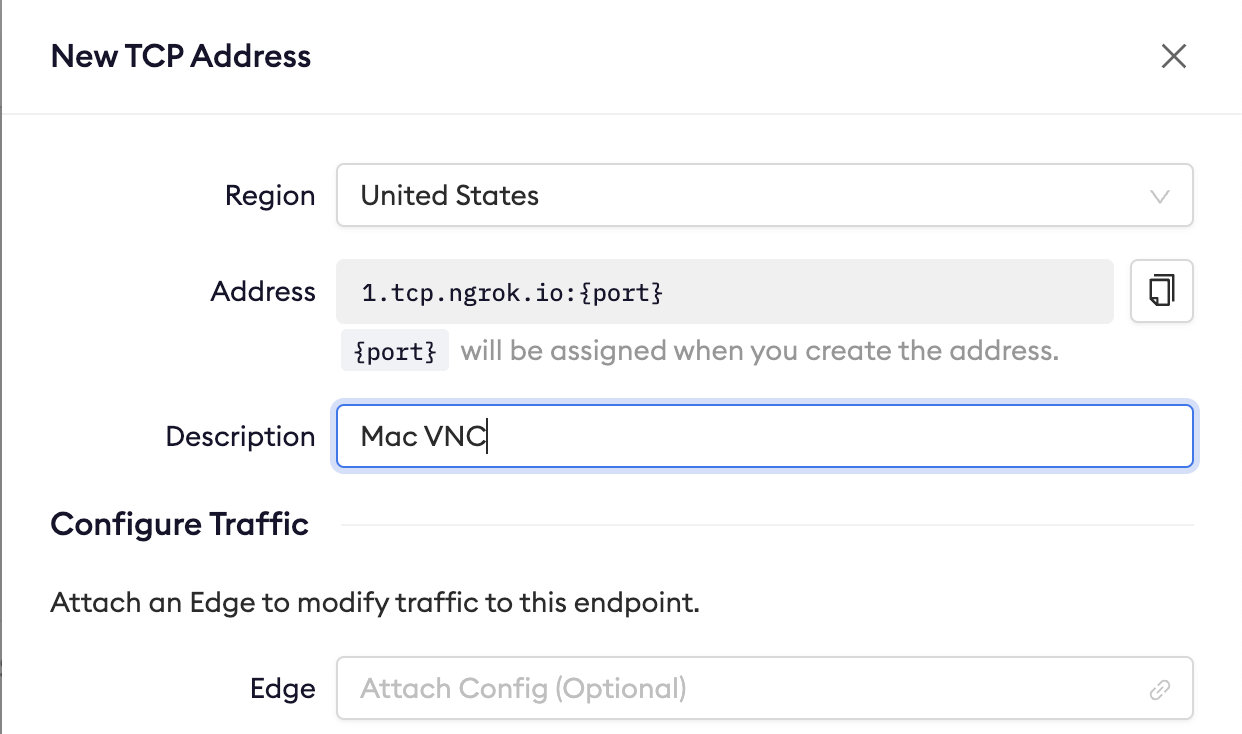
Task: Click the Edge field label
Action: coord(283,689)
